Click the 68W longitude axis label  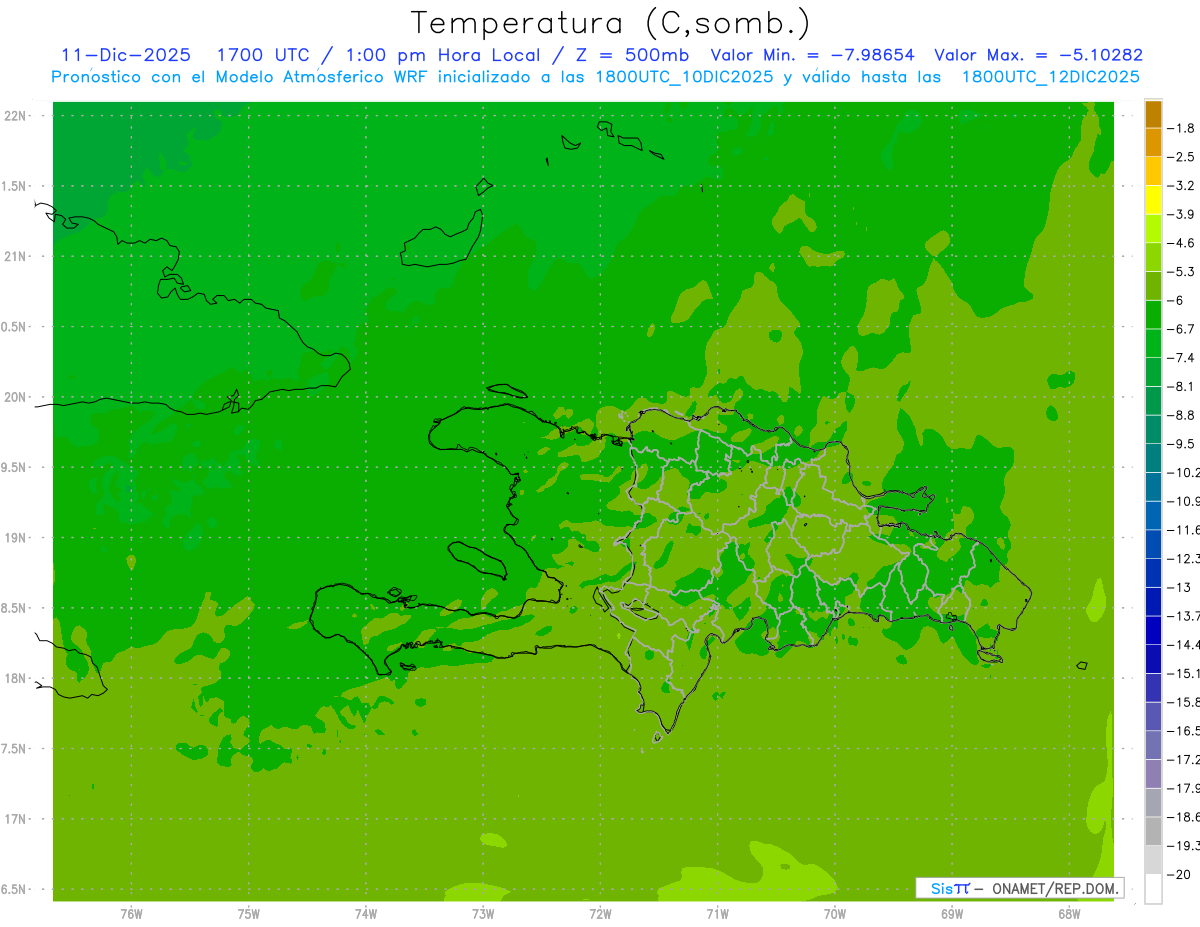1069,914
